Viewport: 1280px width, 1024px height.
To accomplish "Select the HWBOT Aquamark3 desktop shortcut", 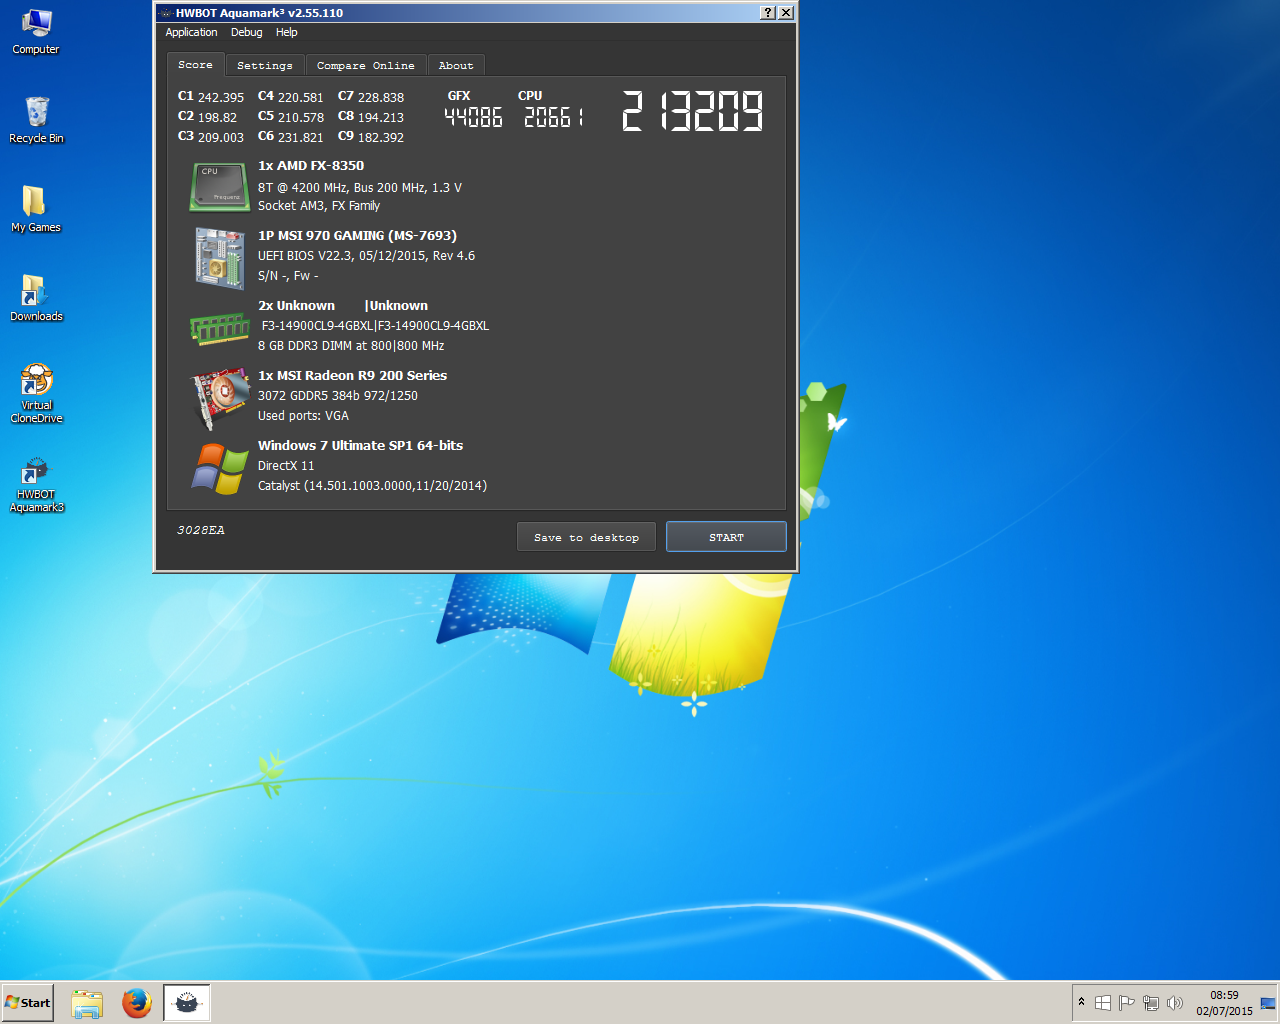I will point(36,485).
